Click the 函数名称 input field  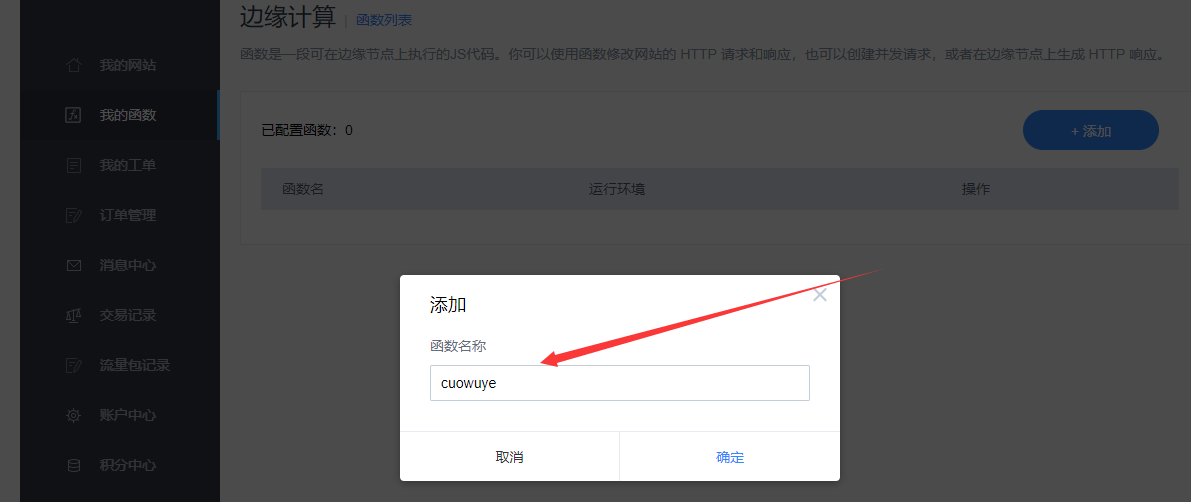tap(620, 383)
